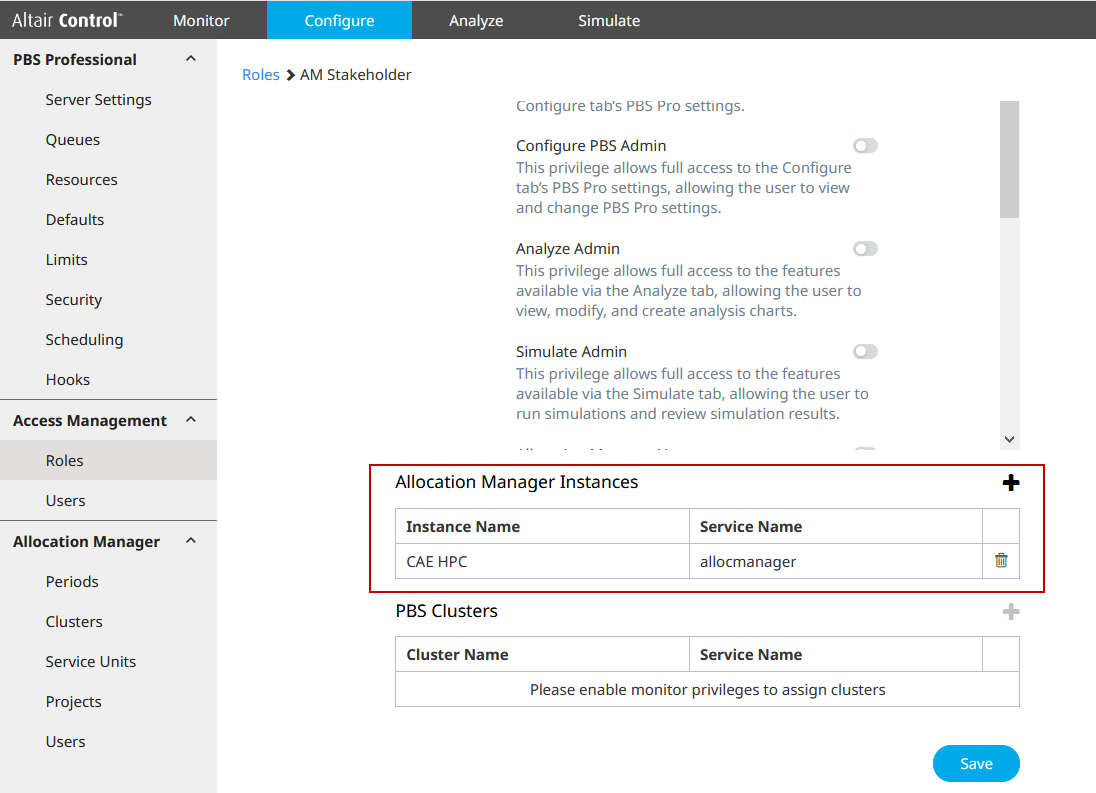This screenshot has height=793, width=1096.
Task: Collapse the Access Management section
Action: coord(191,420)
